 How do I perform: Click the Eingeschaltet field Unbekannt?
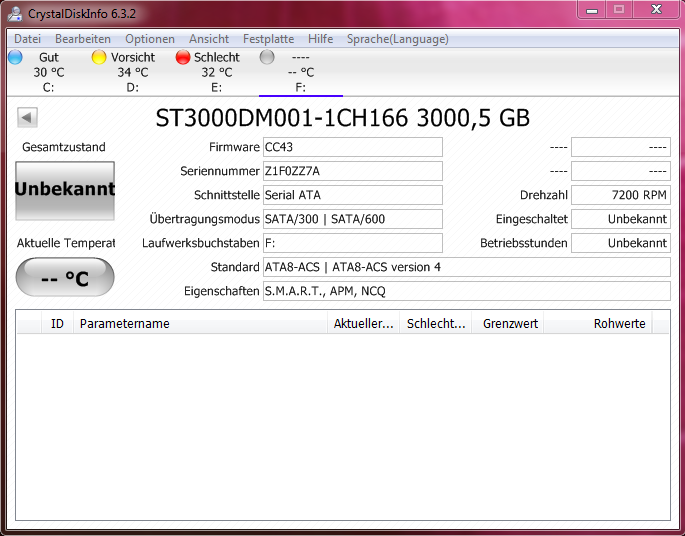point(621,219)
